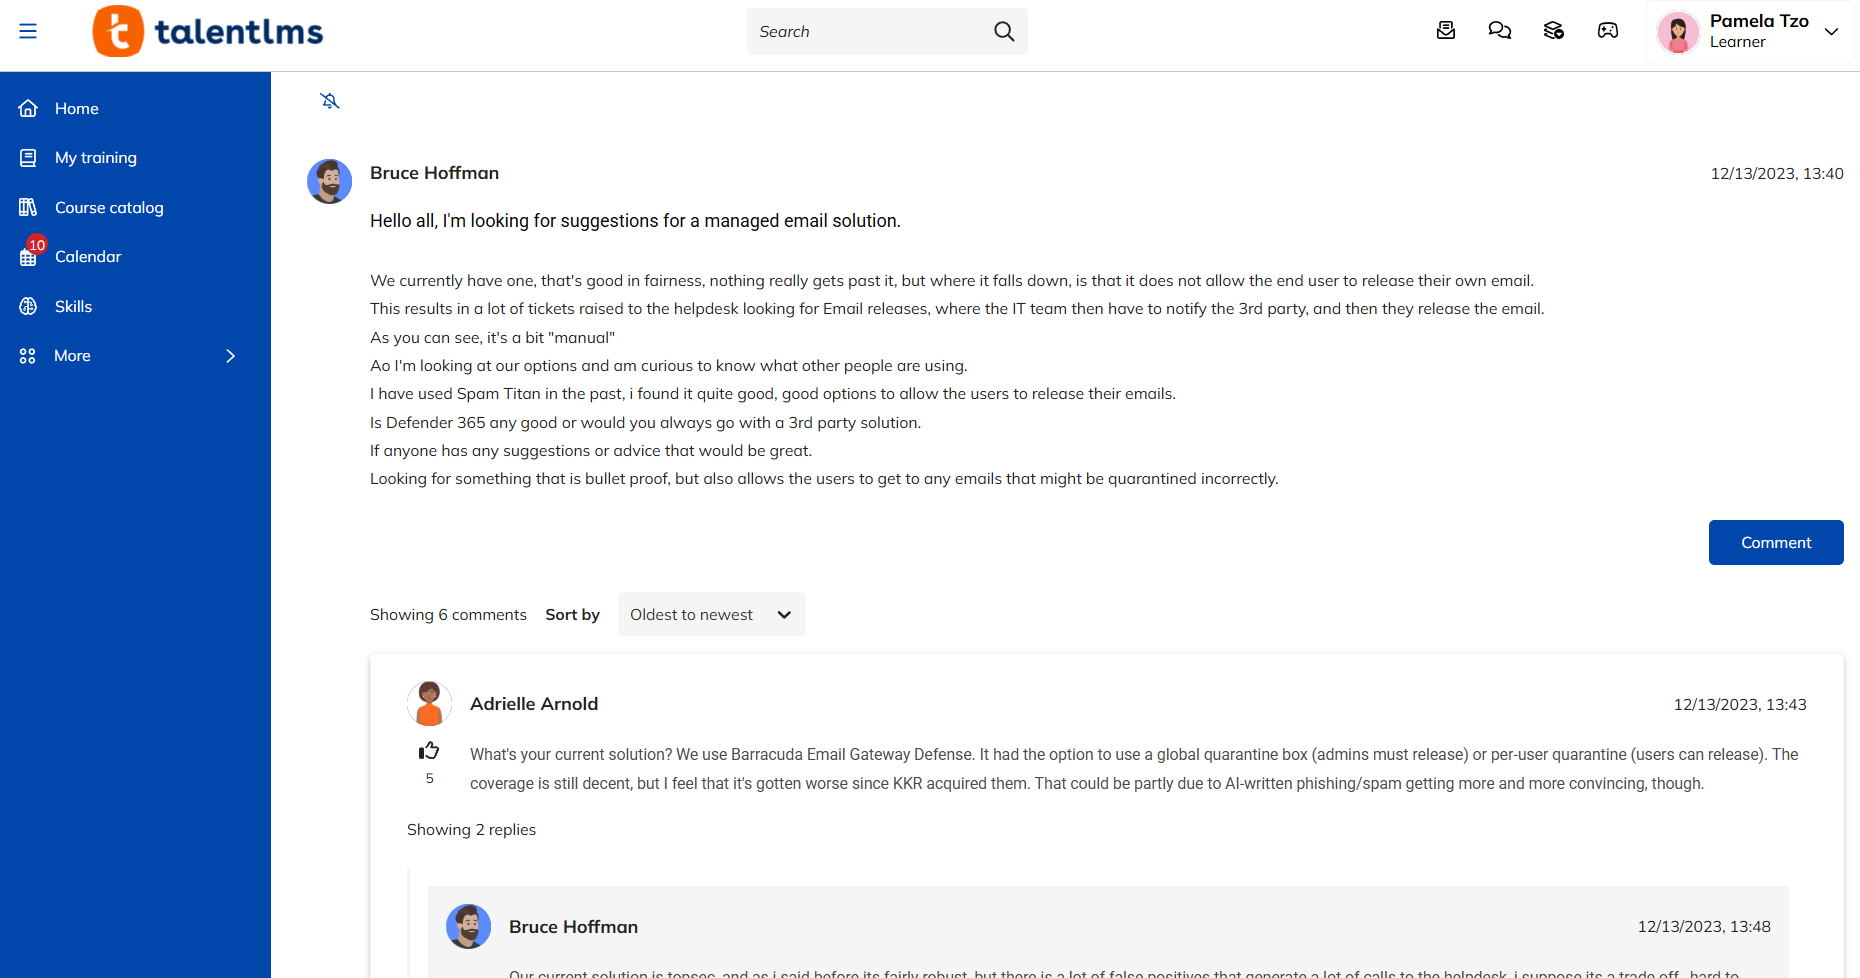
Task: Open the gamification controller icon
Action: pyautogui.click(x=1608, y=31)
